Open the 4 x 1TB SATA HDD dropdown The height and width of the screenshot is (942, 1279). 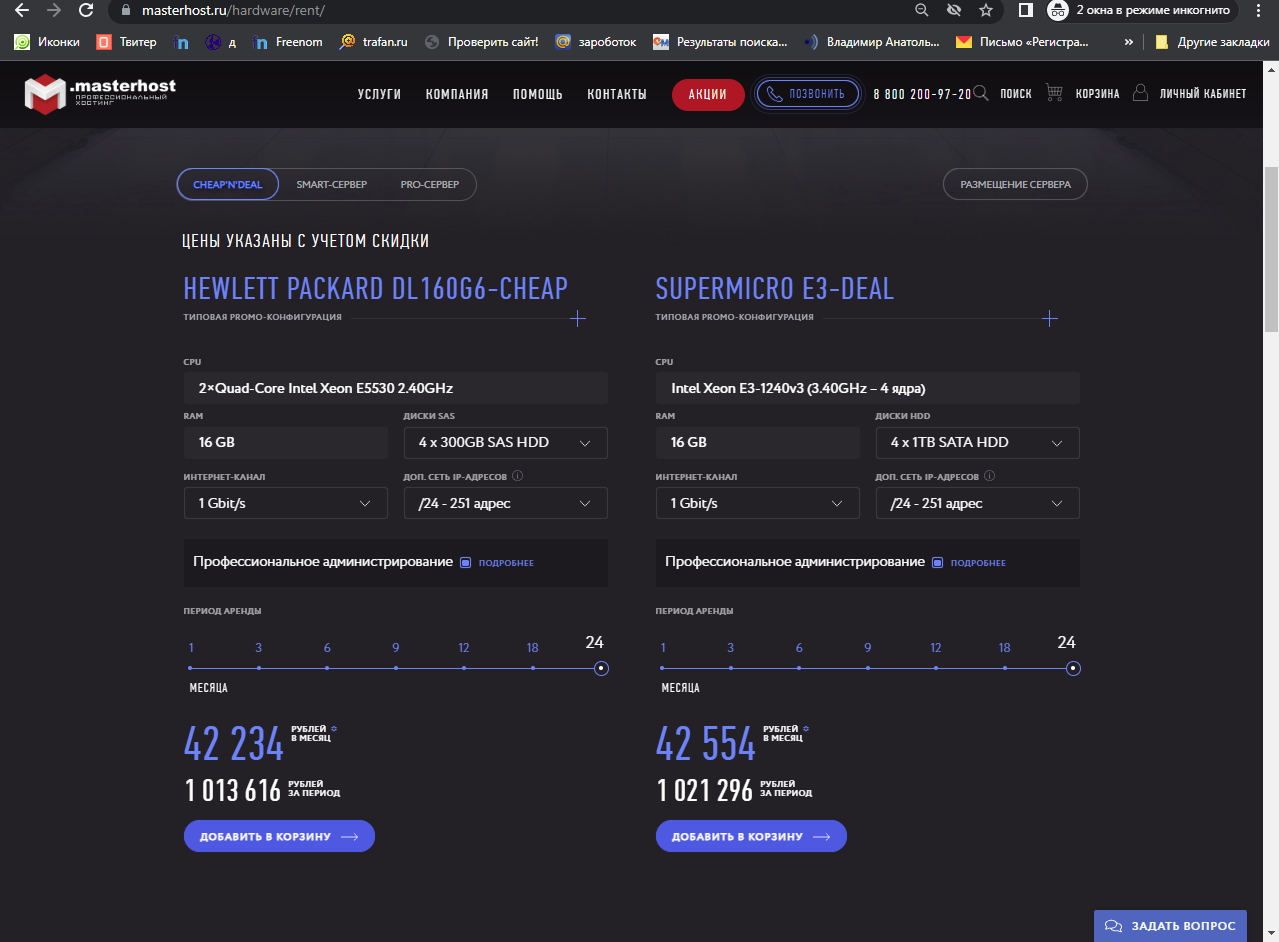click(977, 443)
